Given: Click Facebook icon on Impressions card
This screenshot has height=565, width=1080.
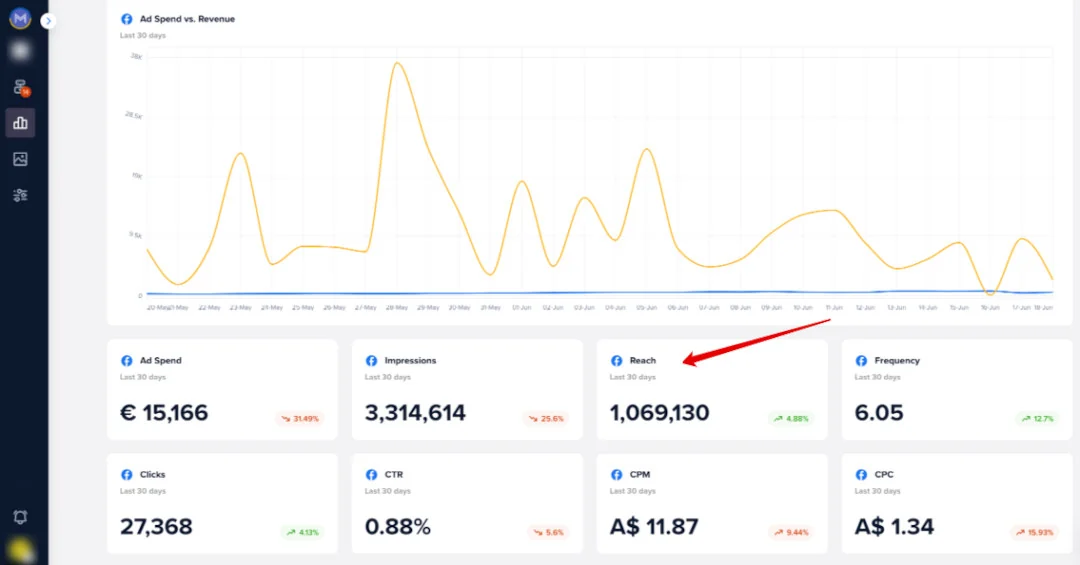Looking at the screenshot, I should pos(371,360).
